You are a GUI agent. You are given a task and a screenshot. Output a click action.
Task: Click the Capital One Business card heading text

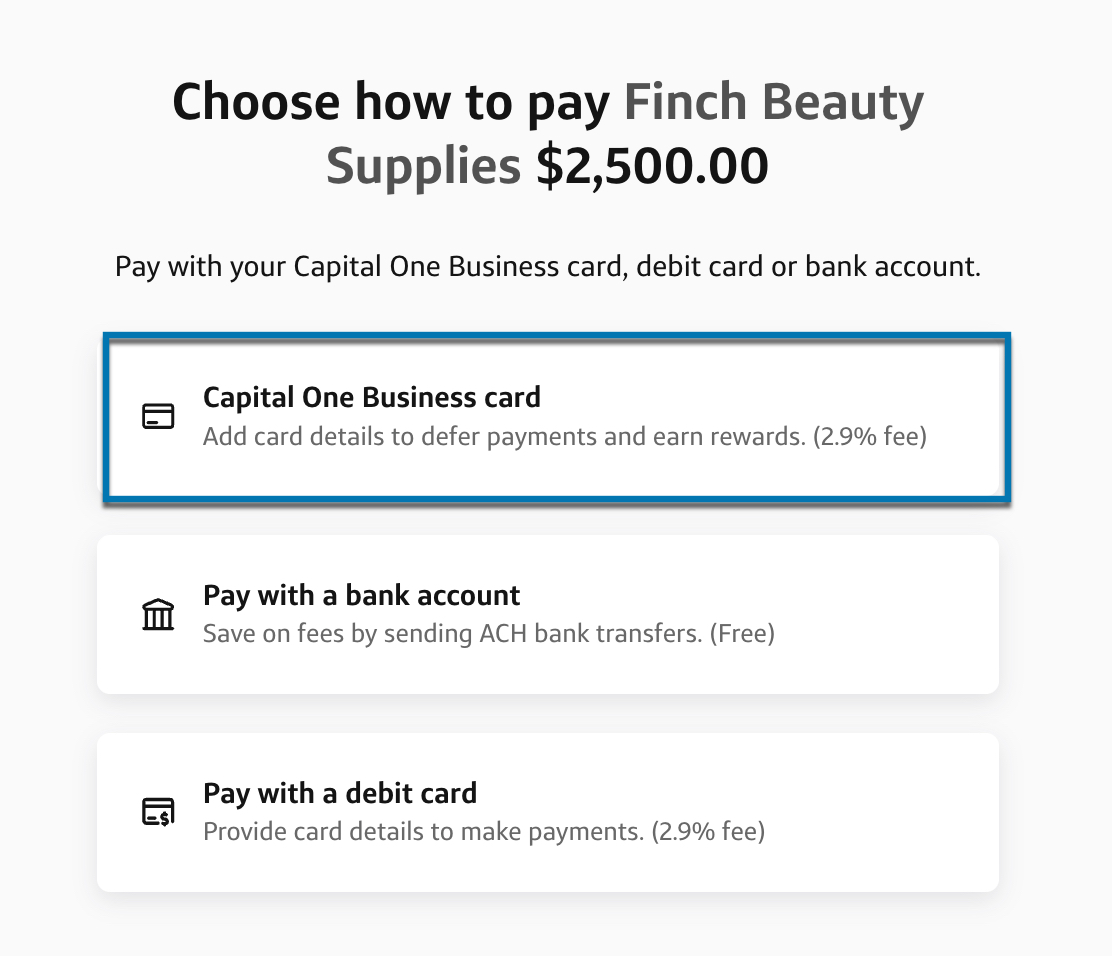click(x=372, y=397)
